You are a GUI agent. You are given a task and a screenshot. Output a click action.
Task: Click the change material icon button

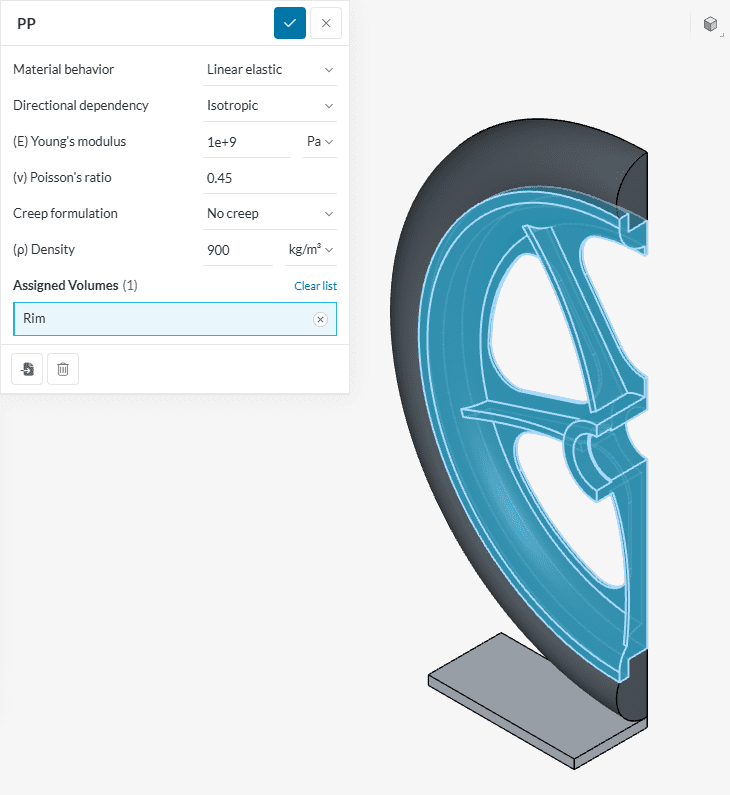pos(27,369)
